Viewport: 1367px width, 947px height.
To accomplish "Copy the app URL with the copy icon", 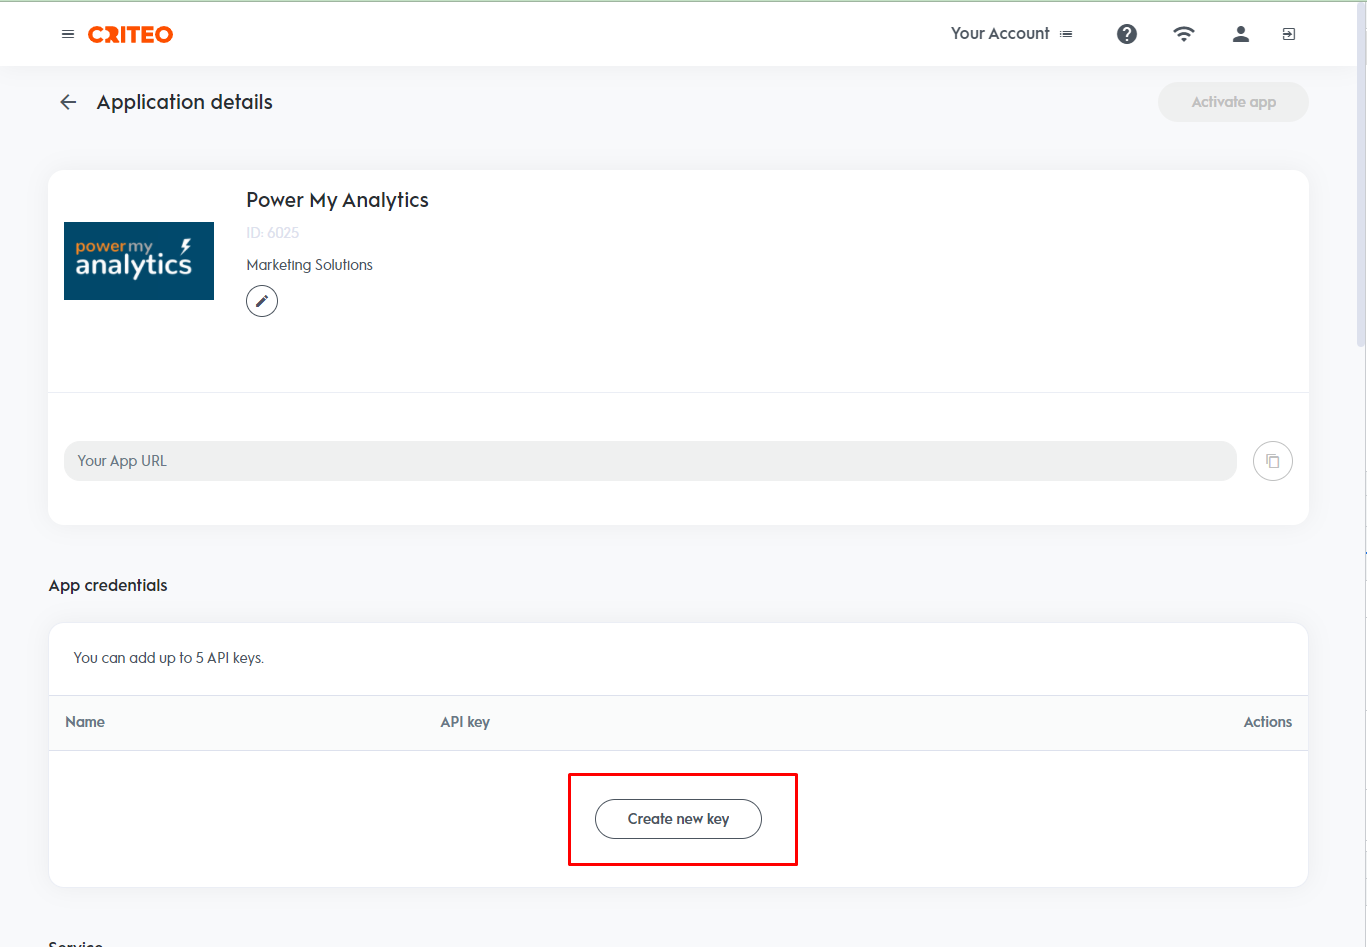I will (x=1273, y=461).
